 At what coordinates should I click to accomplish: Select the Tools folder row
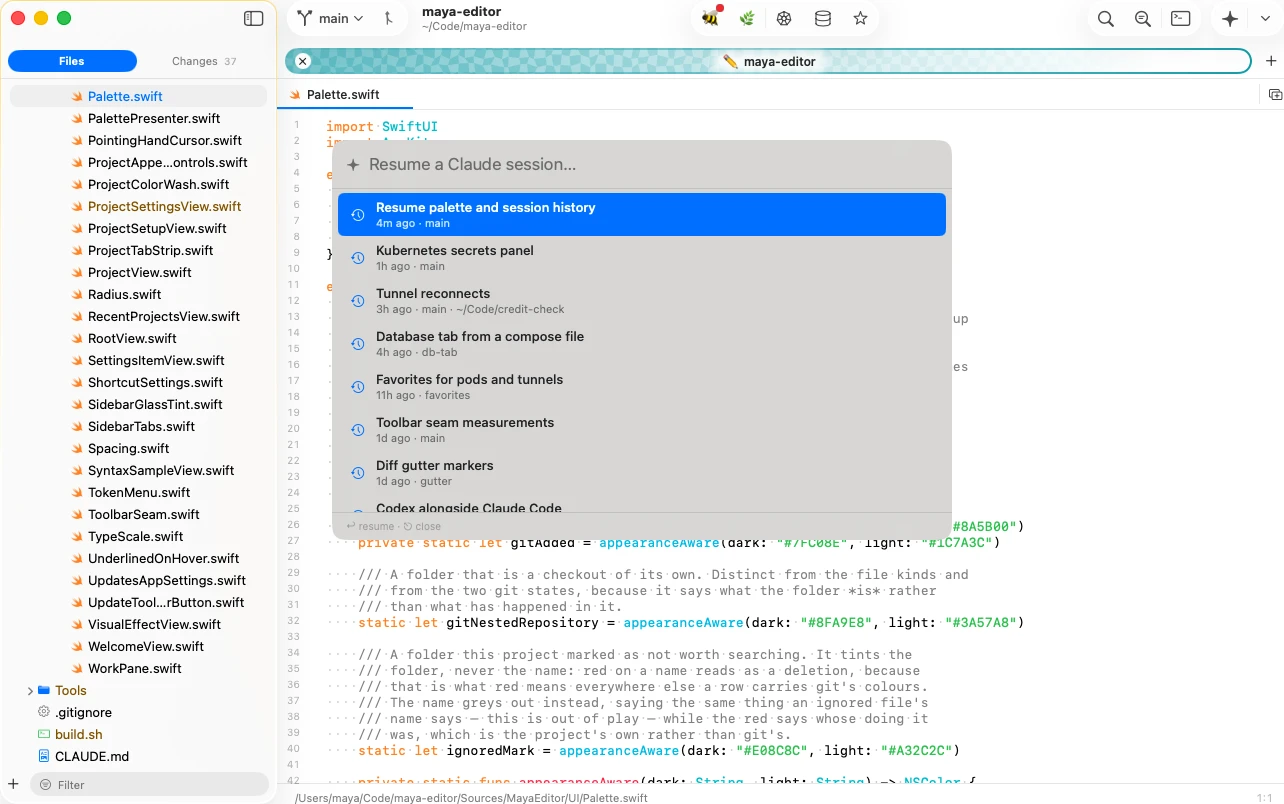pyautogui.click(x=138, y=690)
